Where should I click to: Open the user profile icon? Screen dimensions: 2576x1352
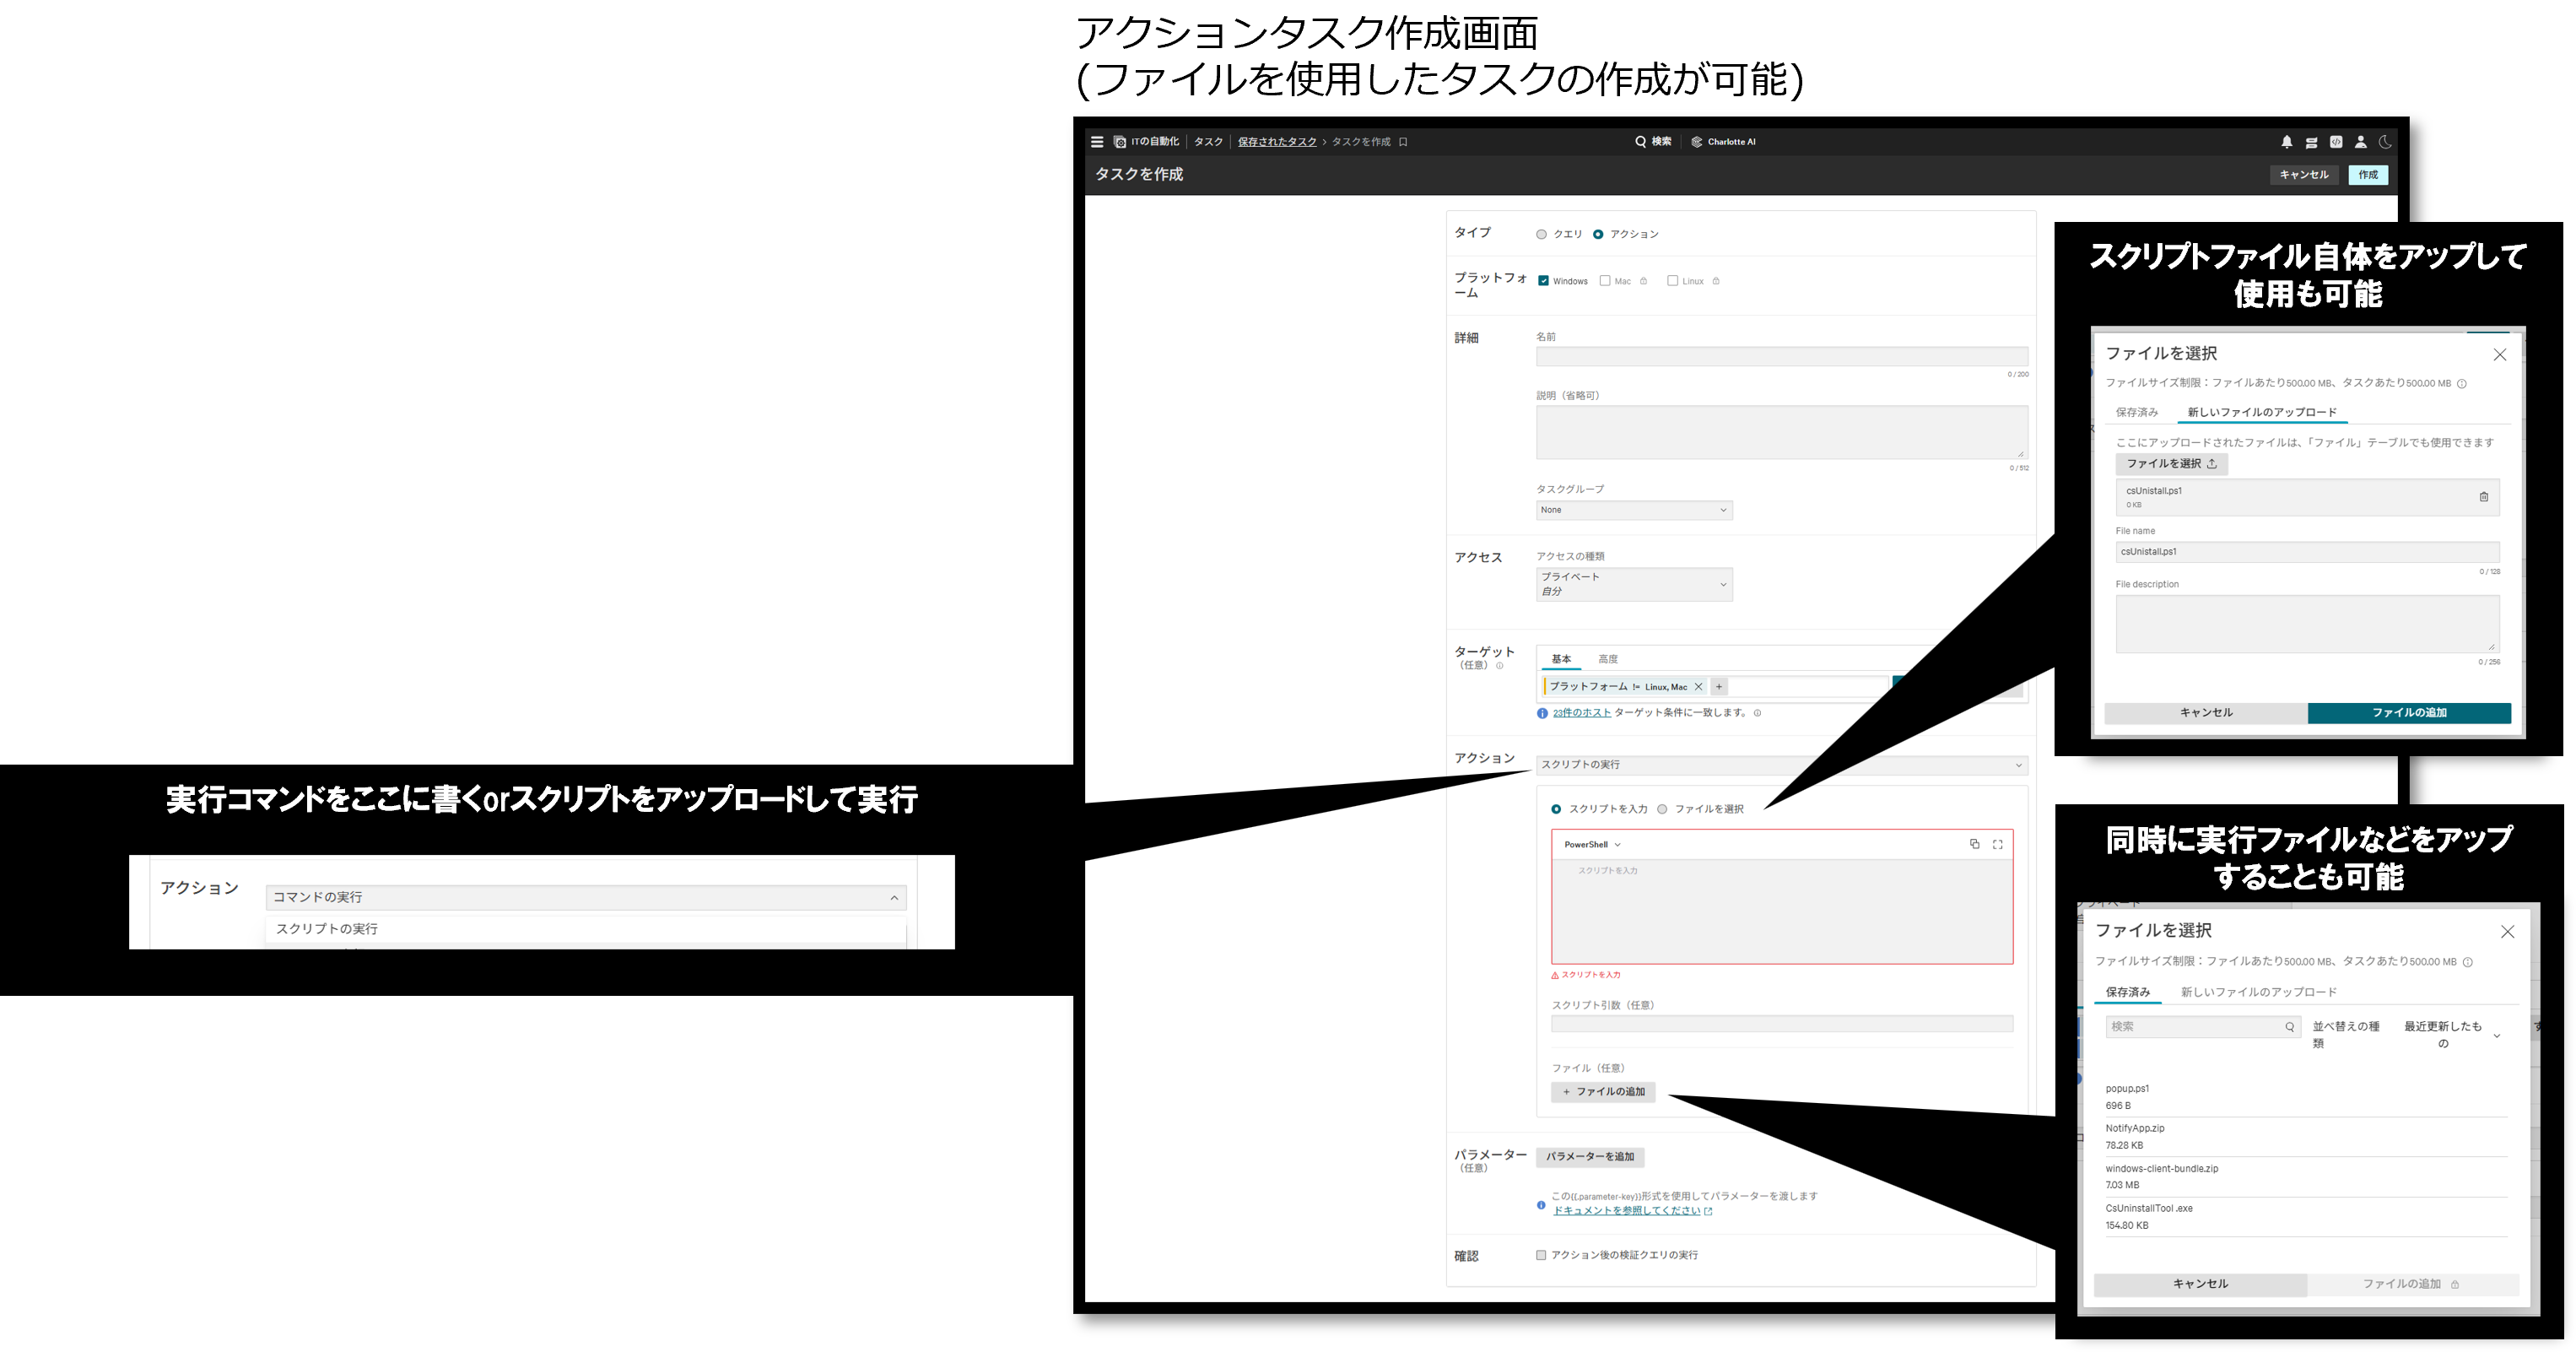point(2361,141)
